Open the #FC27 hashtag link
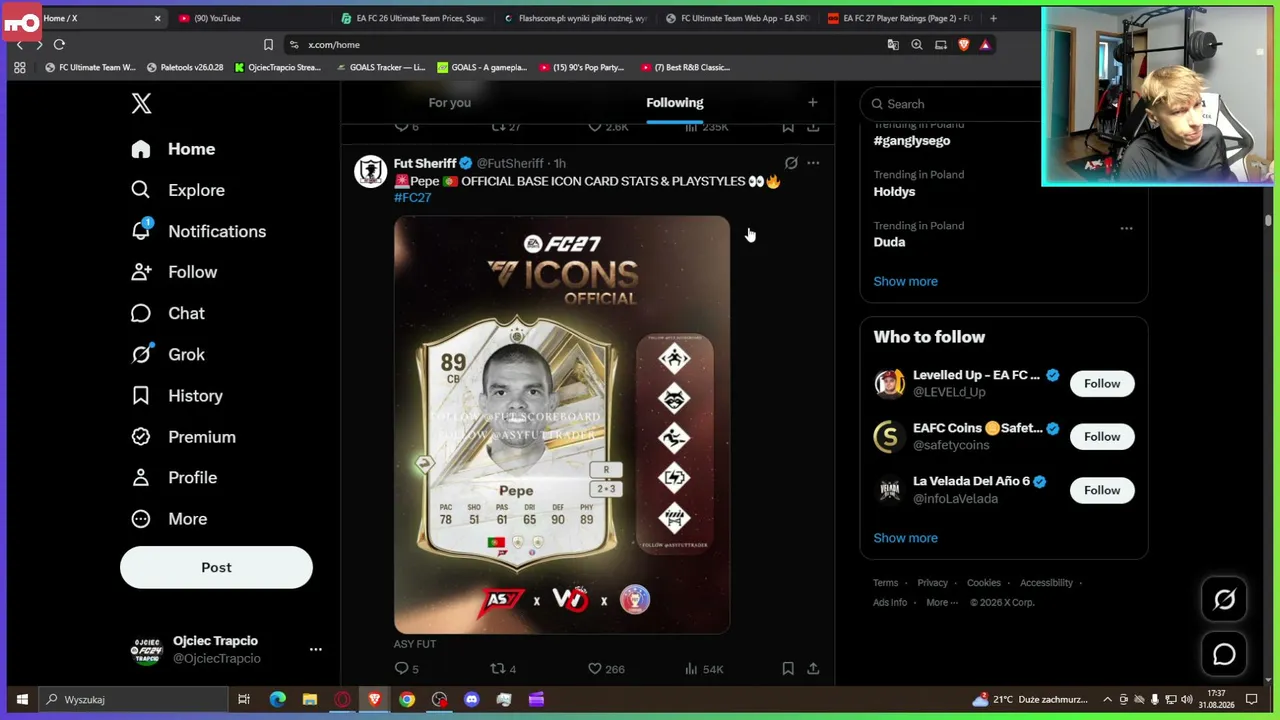 (x=412, y=198)
